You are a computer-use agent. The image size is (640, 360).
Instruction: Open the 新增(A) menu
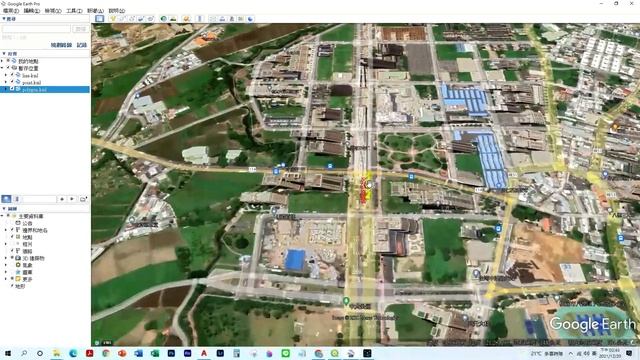point(96,11)
